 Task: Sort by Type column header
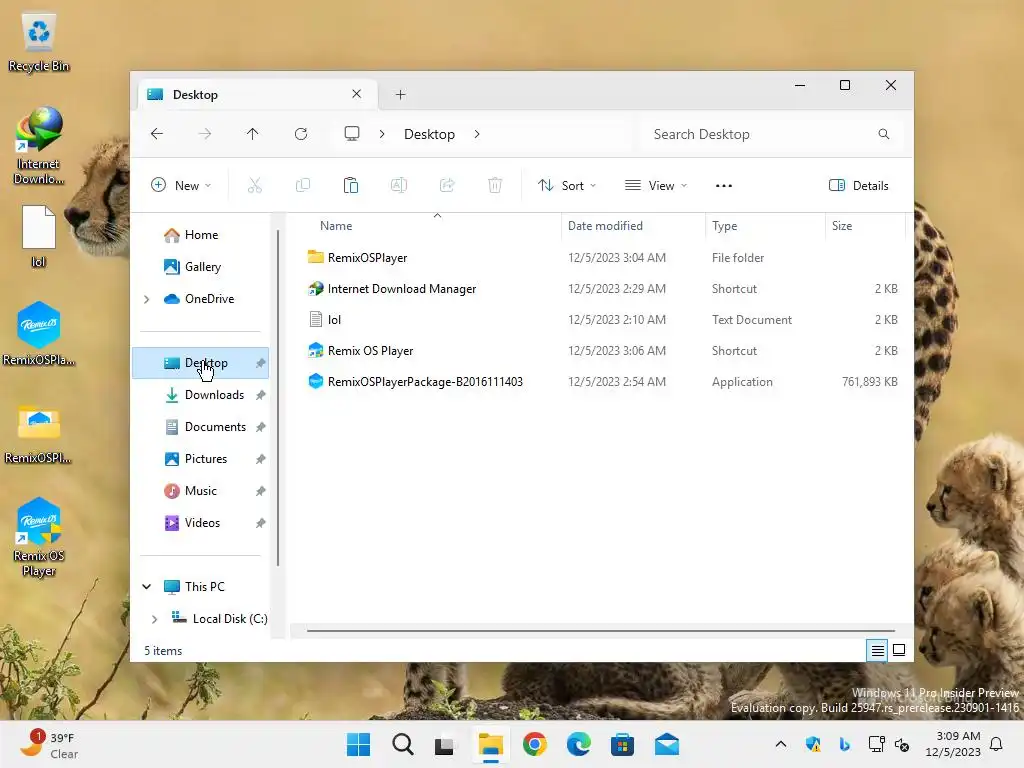pyautogui.click(x=765, y=226)
